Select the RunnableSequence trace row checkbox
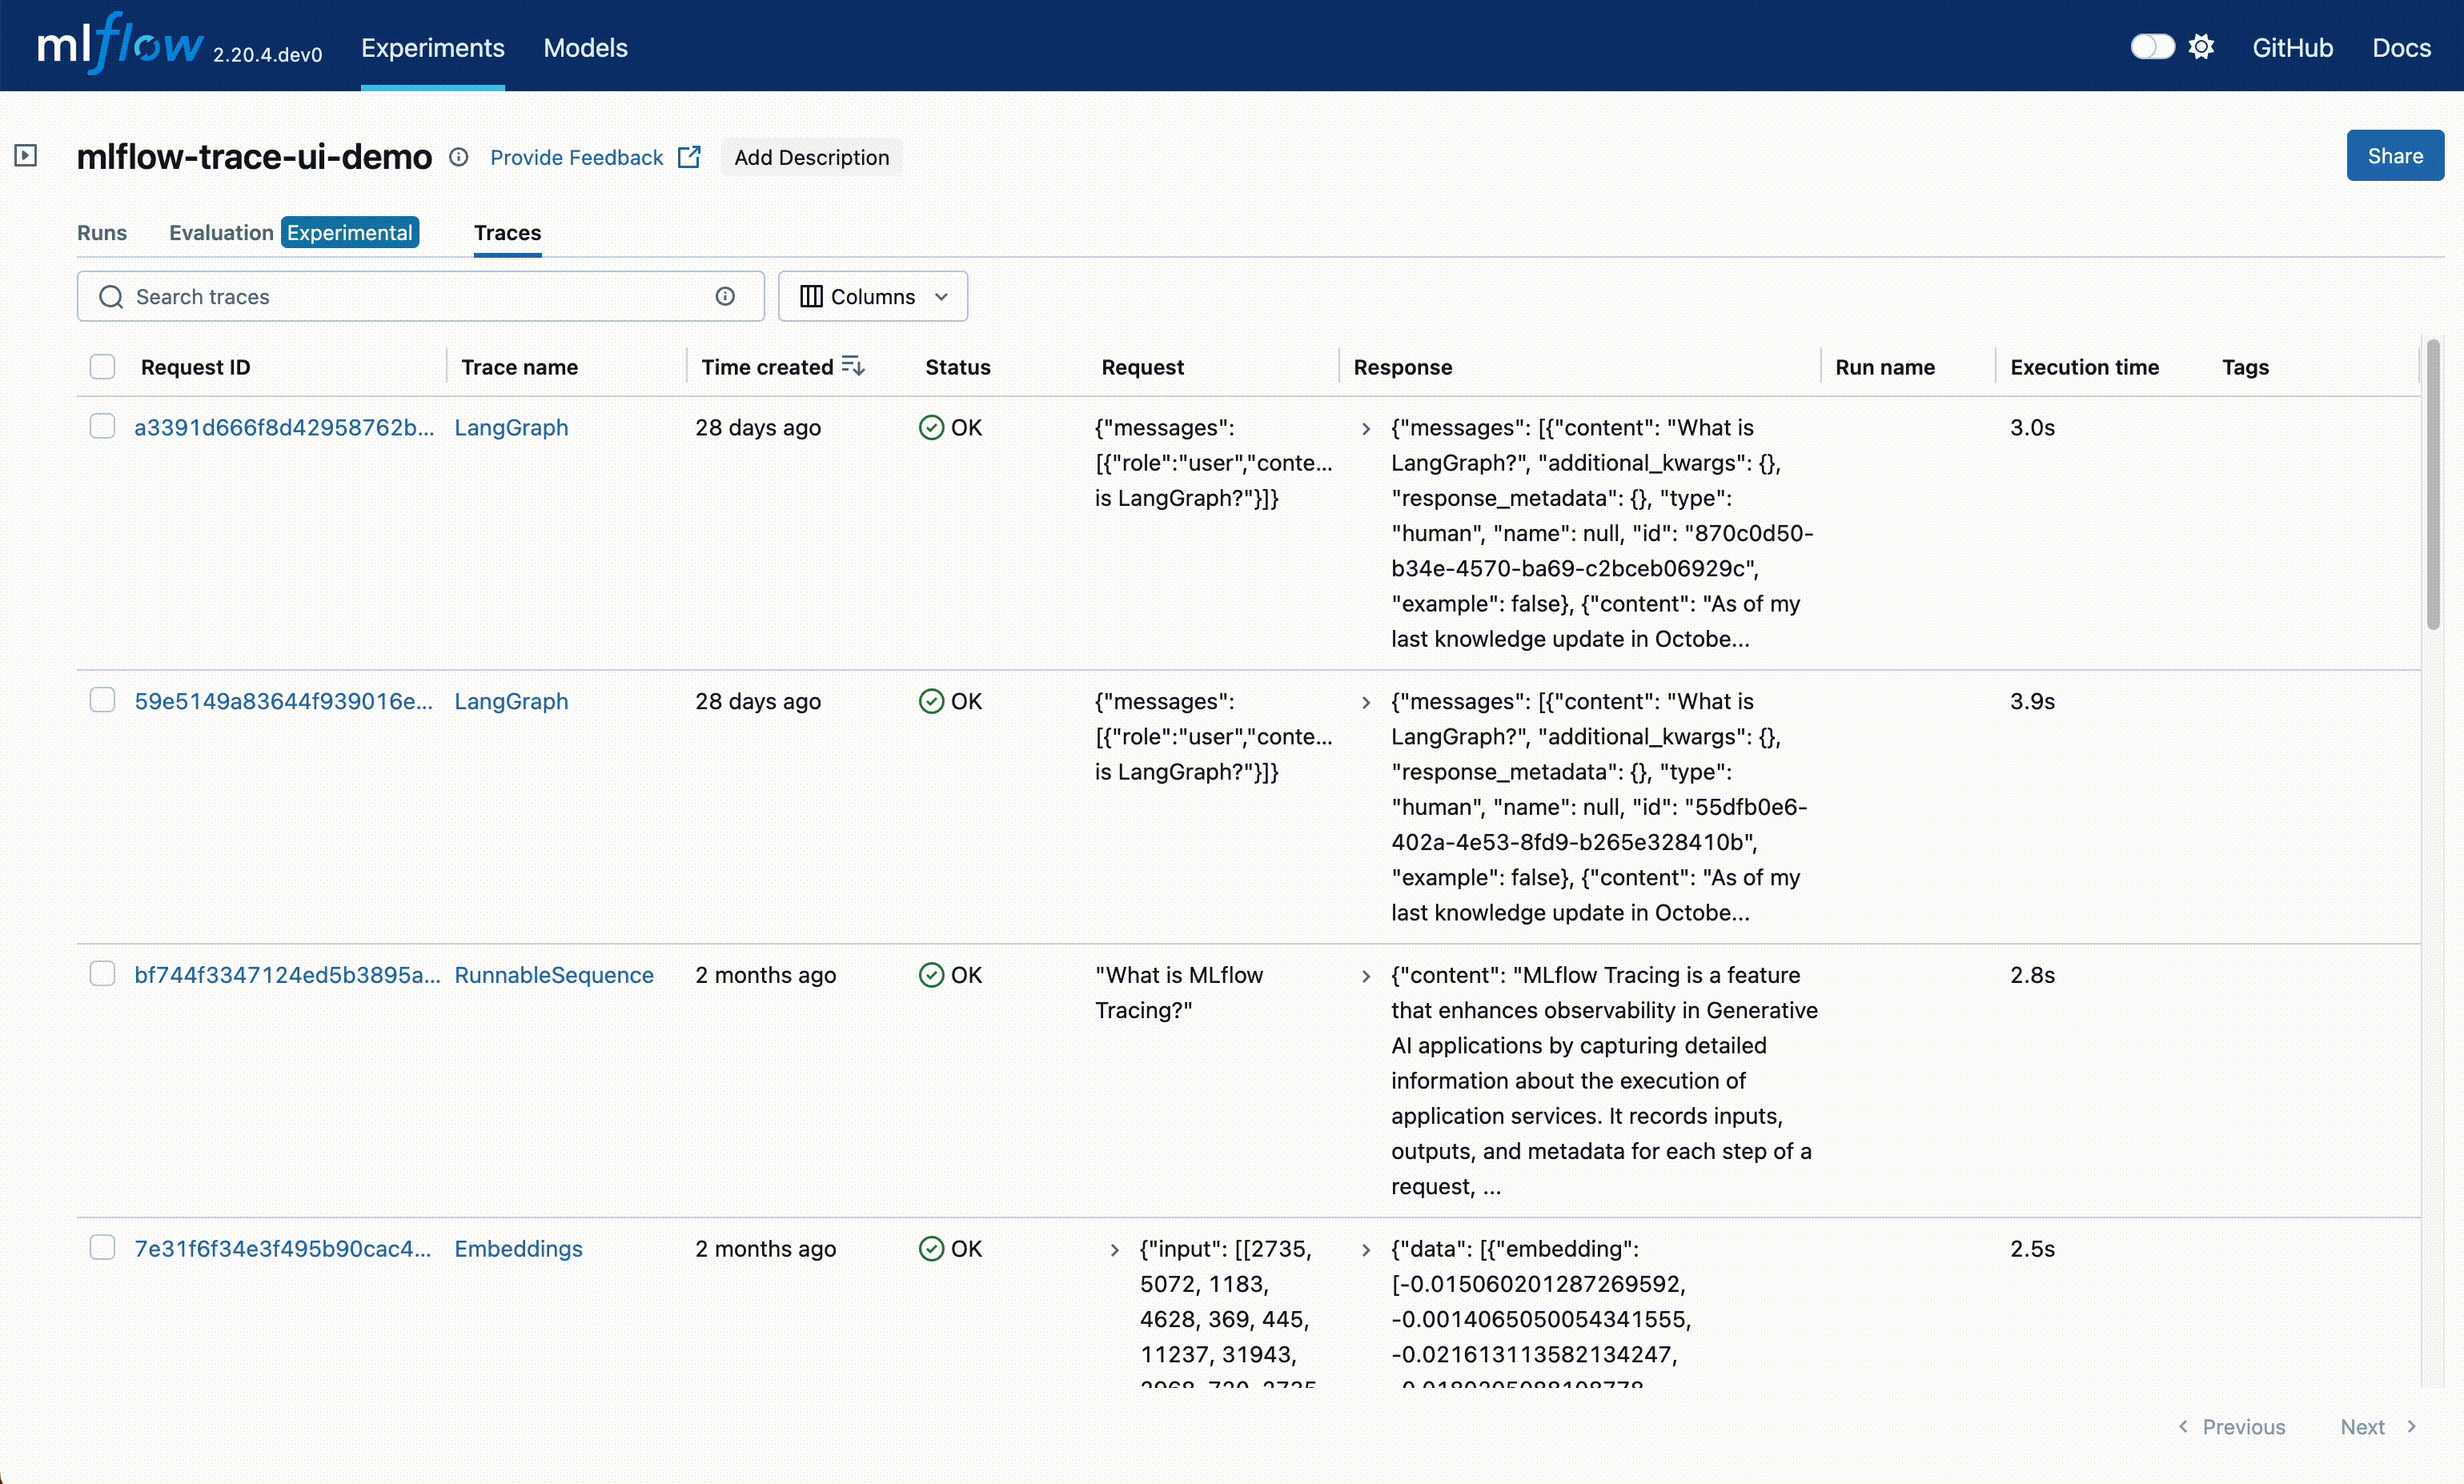2464x1484 pixels. point(102,974)
